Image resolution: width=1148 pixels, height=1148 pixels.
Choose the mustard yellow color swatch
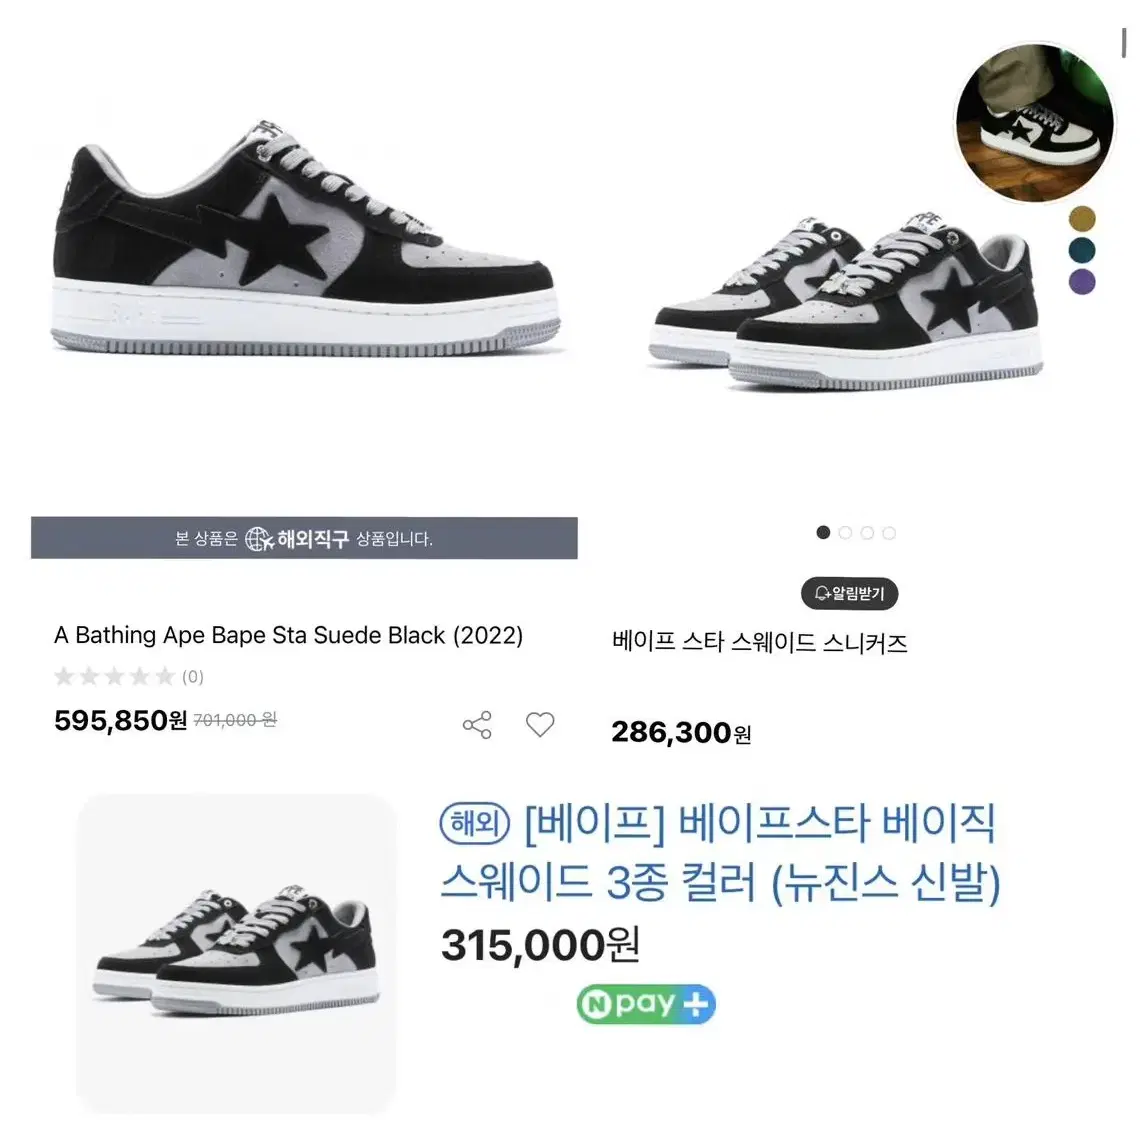pos(1081,218)
